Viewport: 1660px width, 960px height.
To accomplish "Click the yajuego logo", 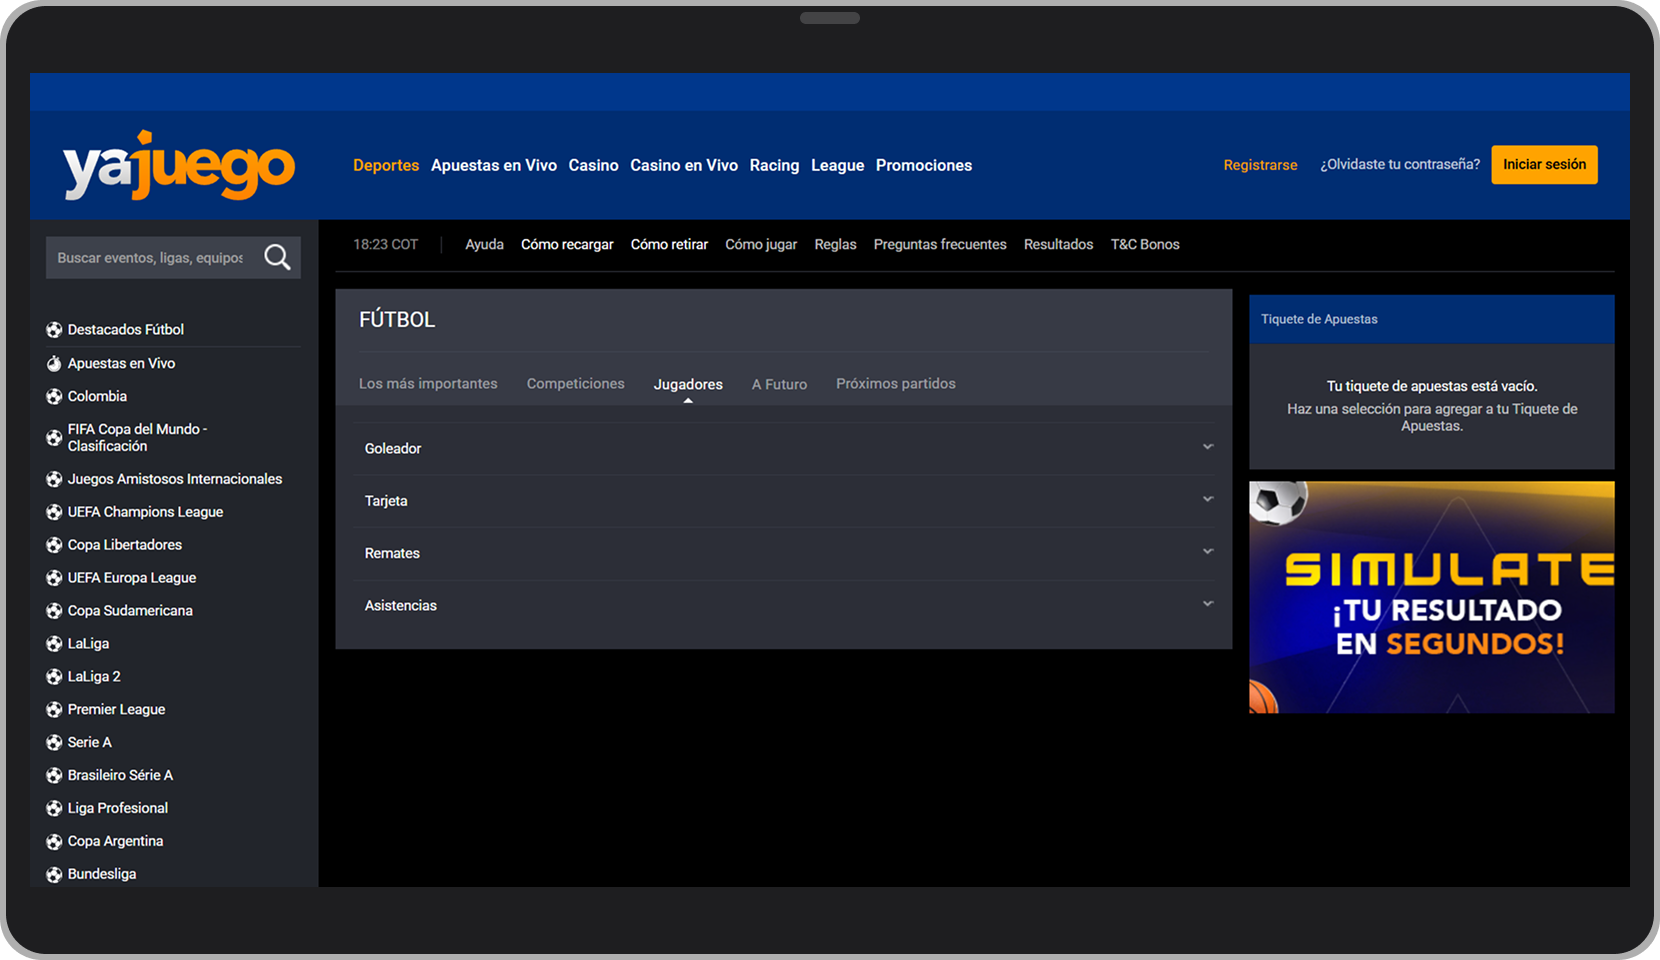I will pyautogui.click(x=179, y=166).
